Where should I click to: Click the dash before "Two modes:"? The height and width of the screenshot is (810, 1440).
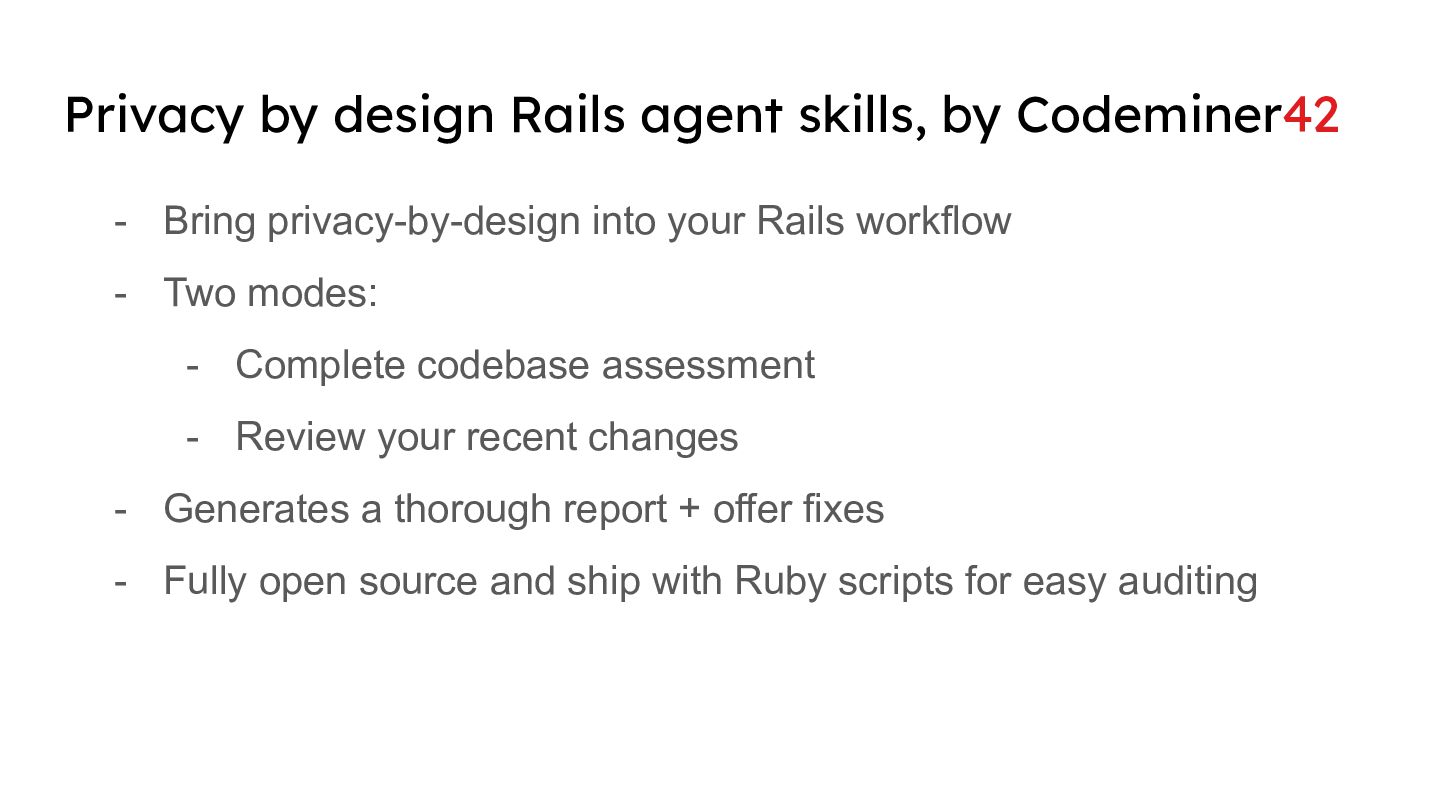pyautogui.click(x=121, y=293)
